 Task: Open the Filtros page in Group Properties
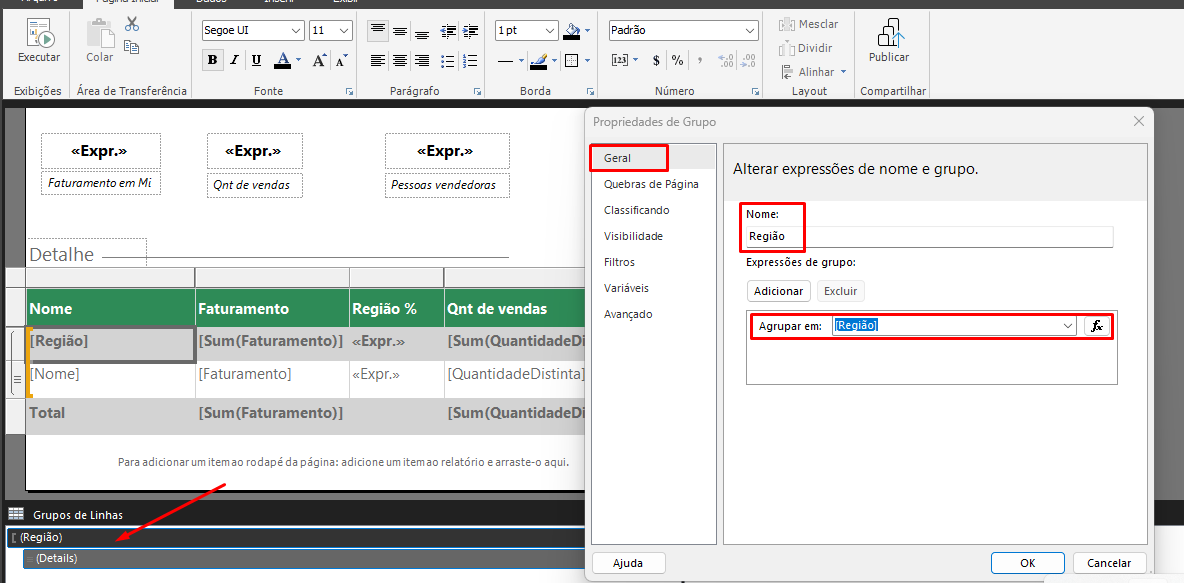coord(619,262)
